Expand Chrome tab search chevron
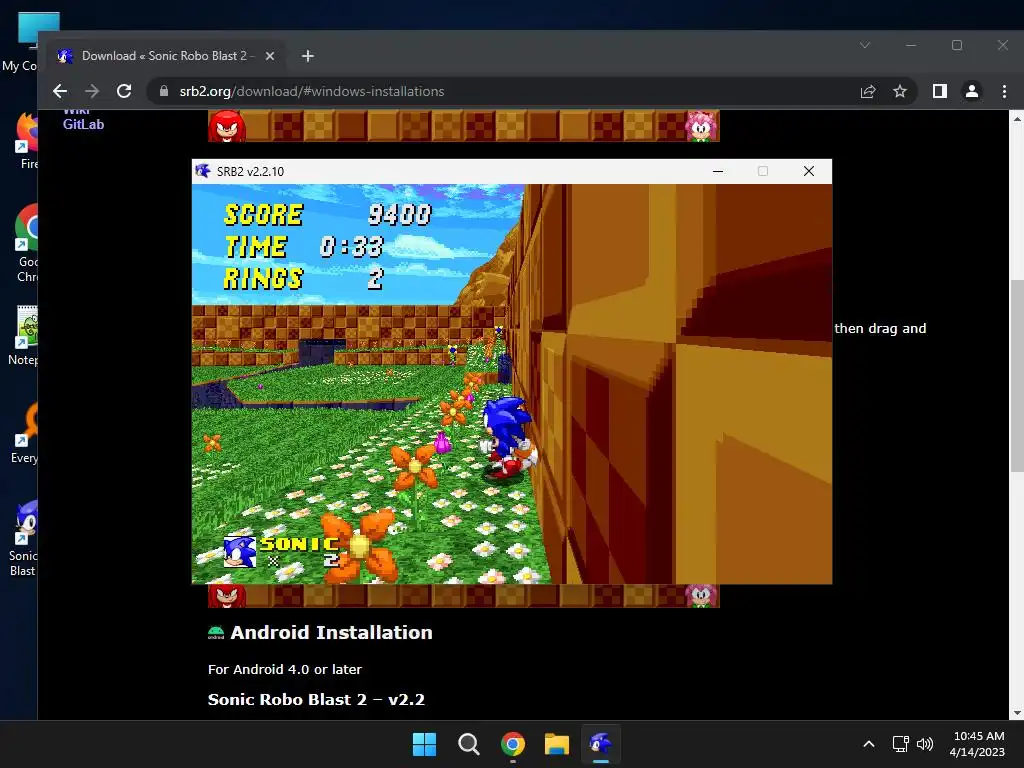 coord(865,45)
